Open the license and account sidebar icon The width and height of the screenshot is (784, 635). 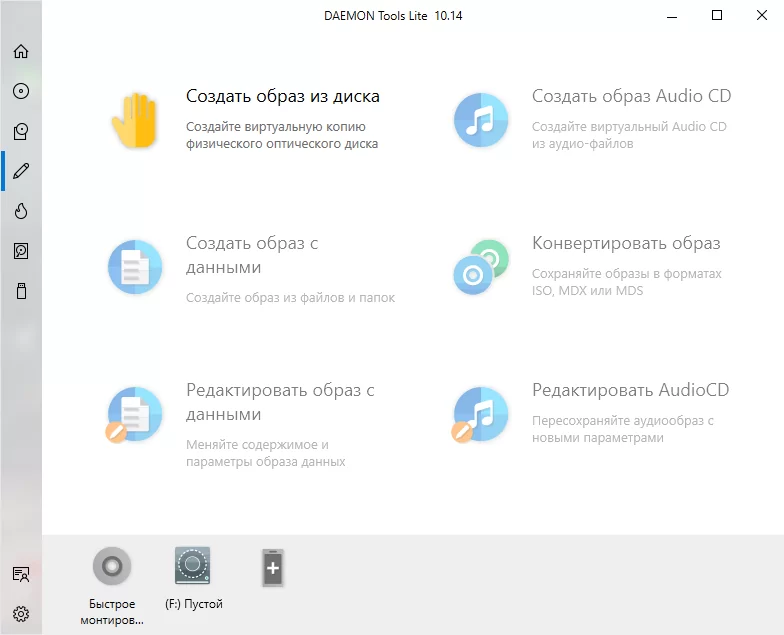click(21, 574)
